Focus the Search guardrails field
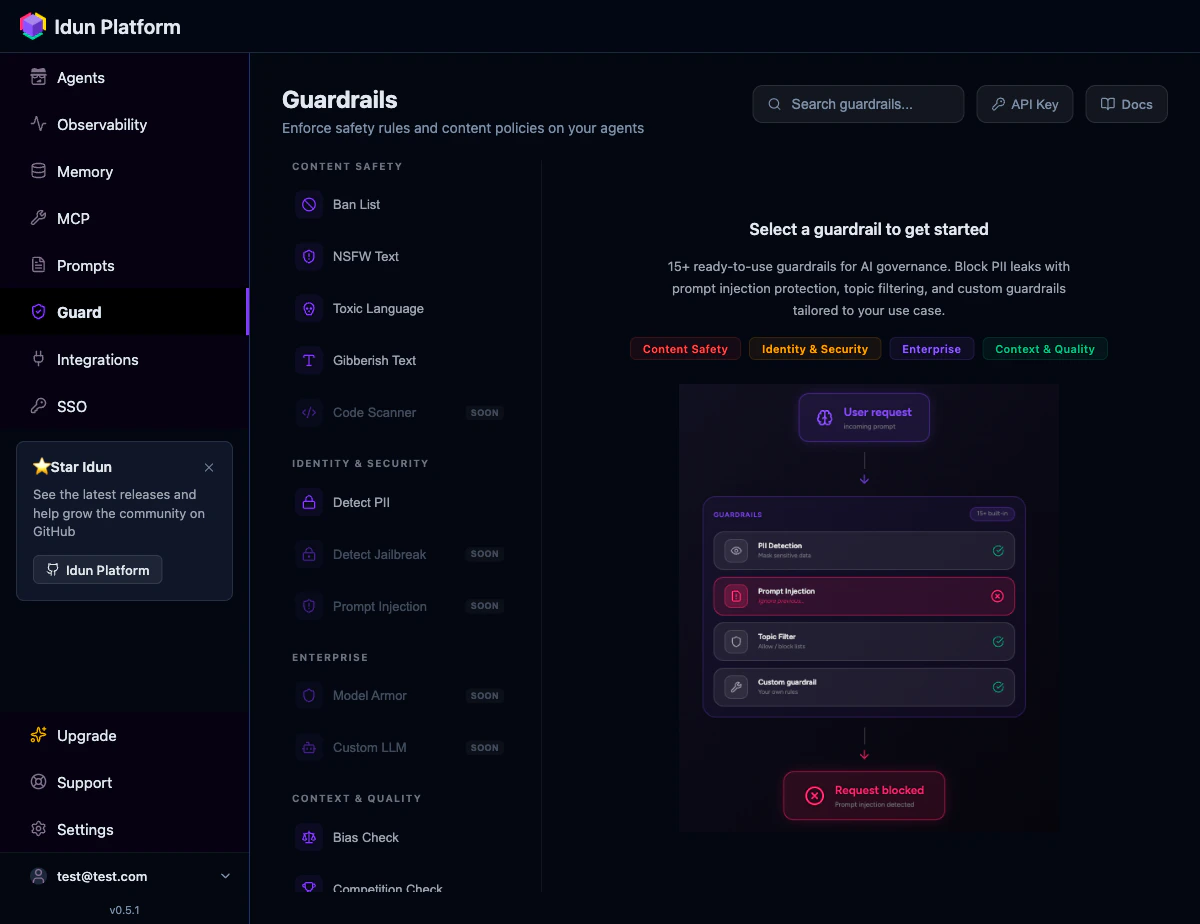Screen dimensions: 1200x924 (858, 104)
